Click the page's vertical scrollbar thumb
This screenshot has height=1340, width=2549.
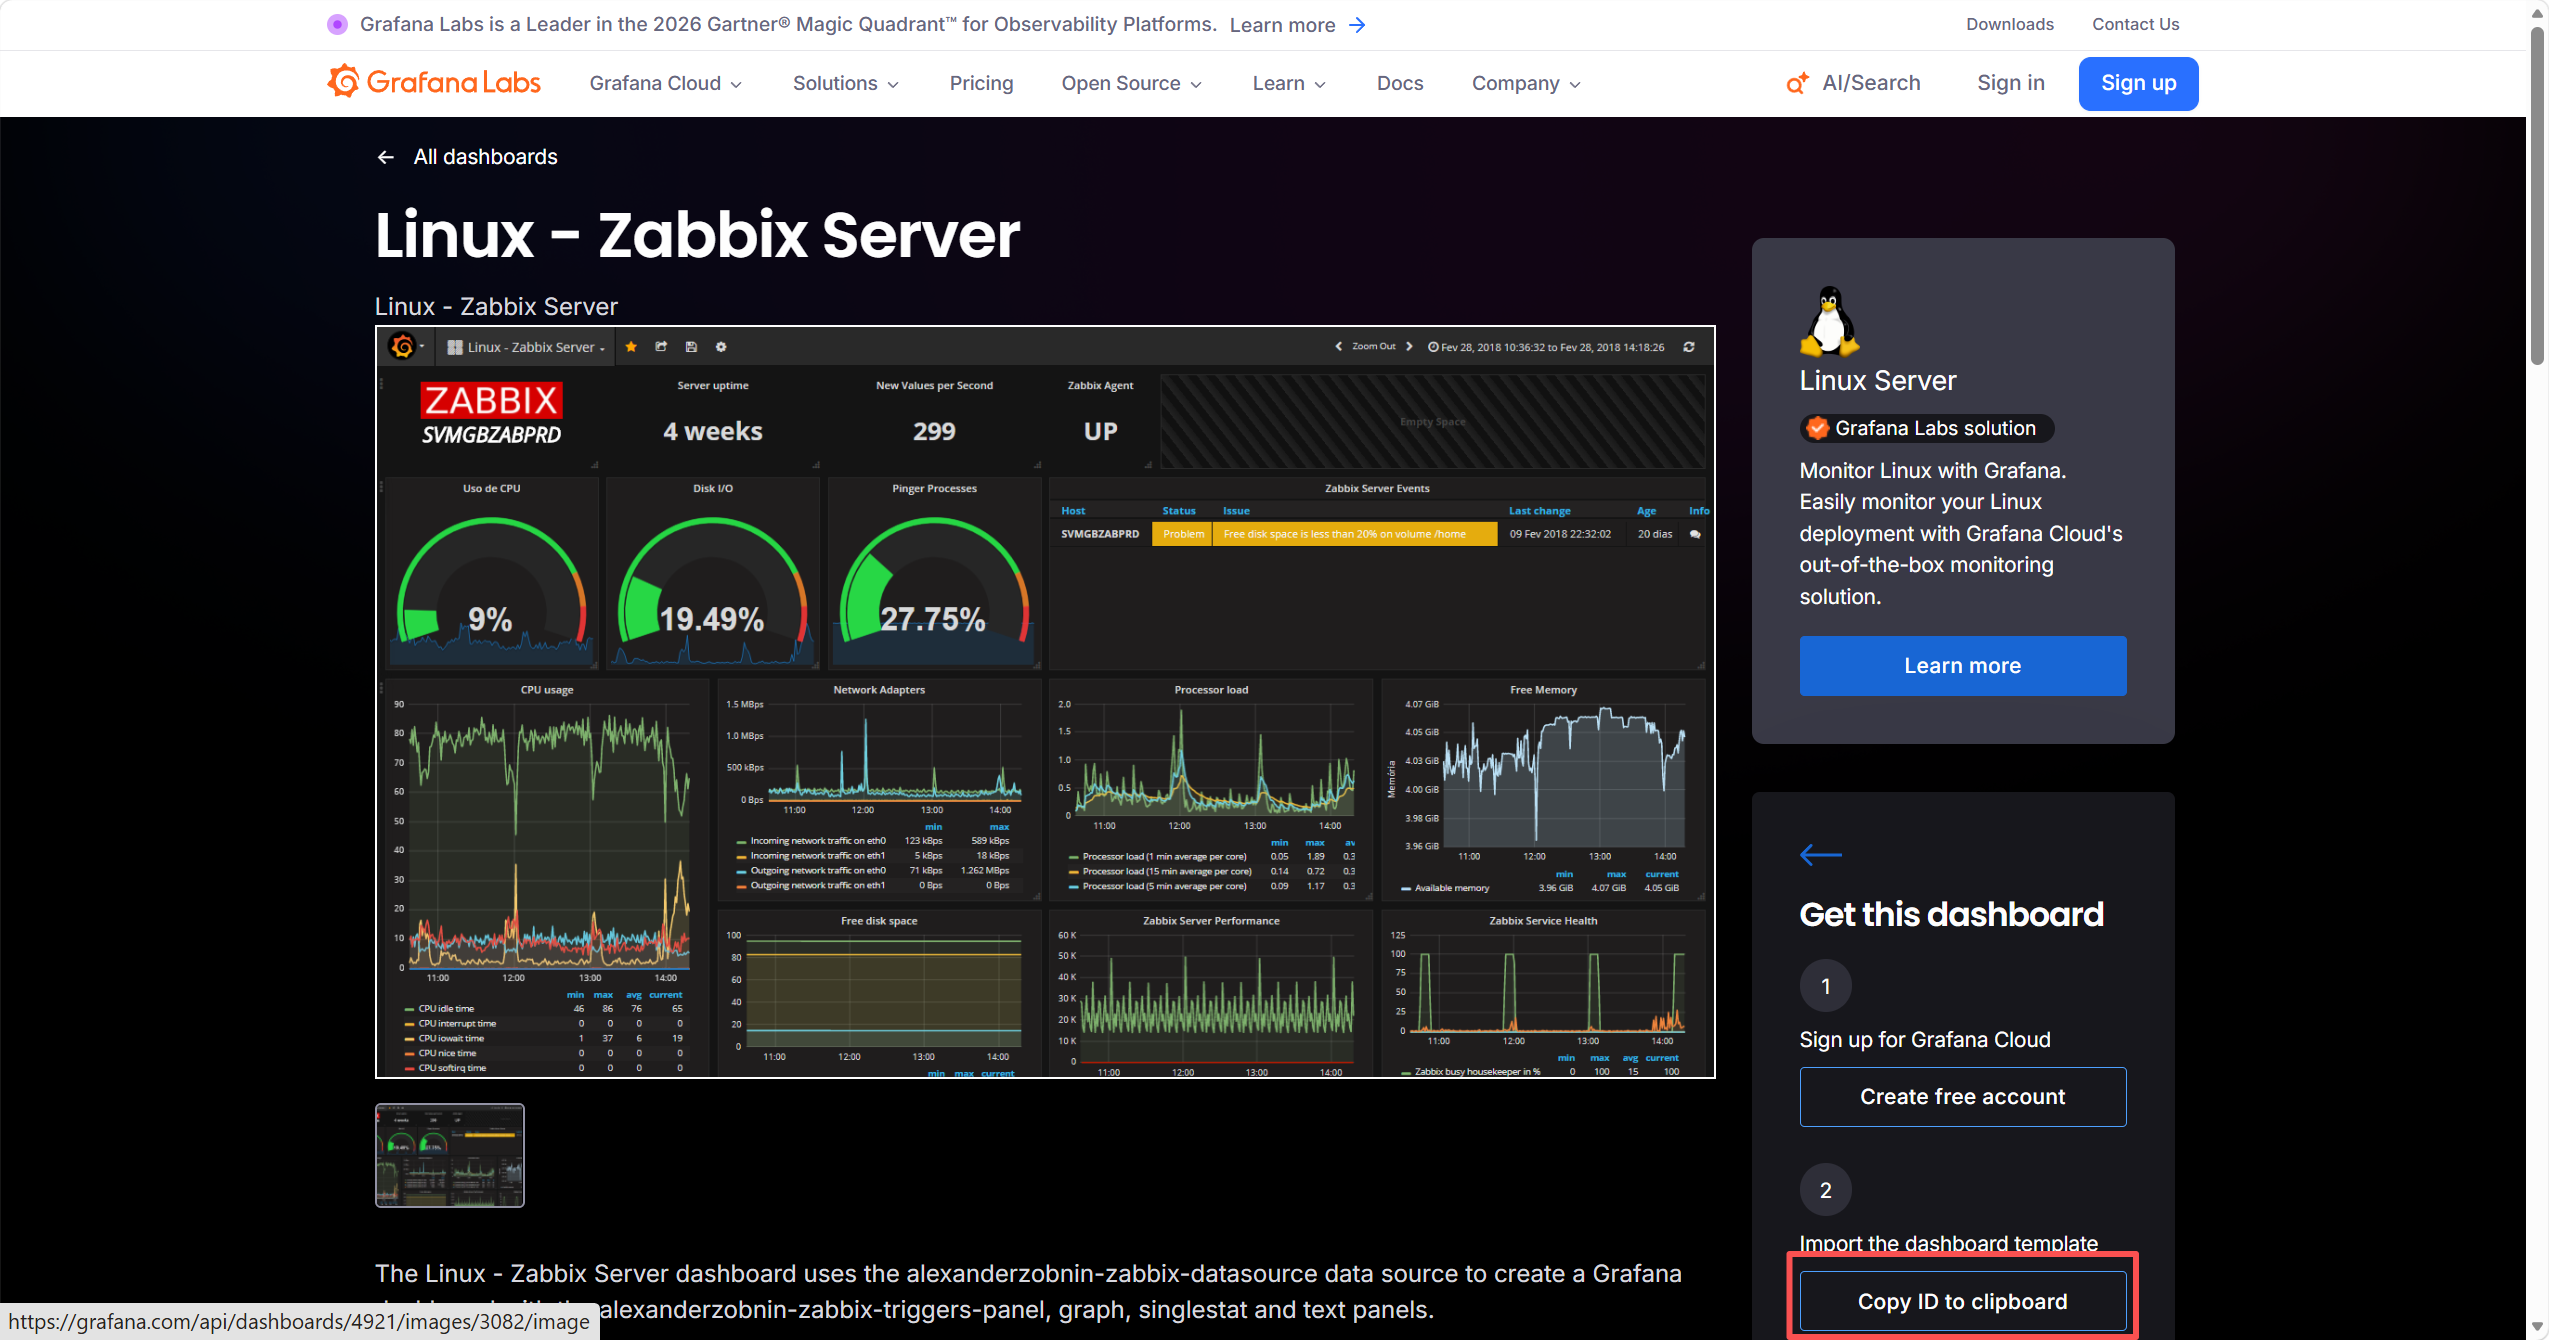tap(2537, 195)
